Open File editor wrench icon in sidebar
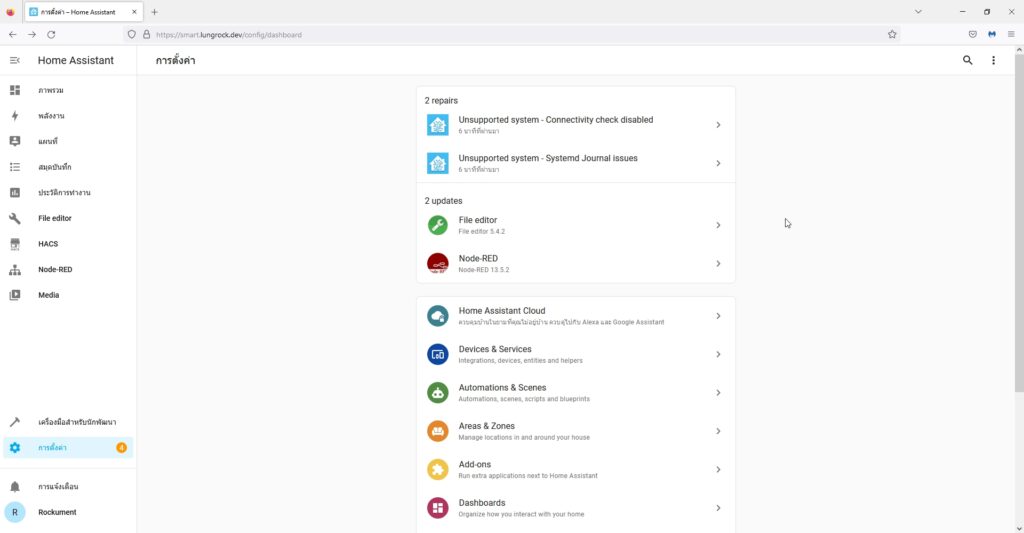1024x533 pixels. tap(15, 218)
